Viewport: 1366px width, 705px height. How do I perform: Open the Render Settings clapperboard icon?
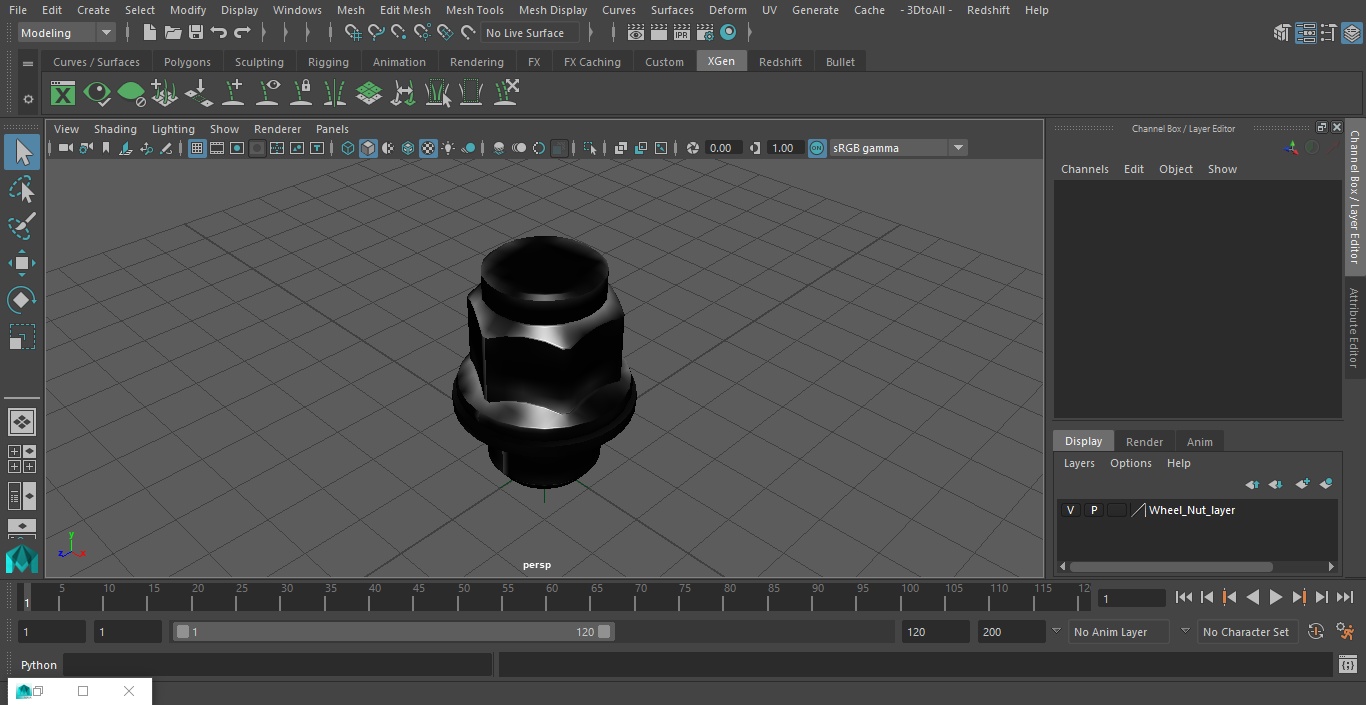tap(704, 33)
